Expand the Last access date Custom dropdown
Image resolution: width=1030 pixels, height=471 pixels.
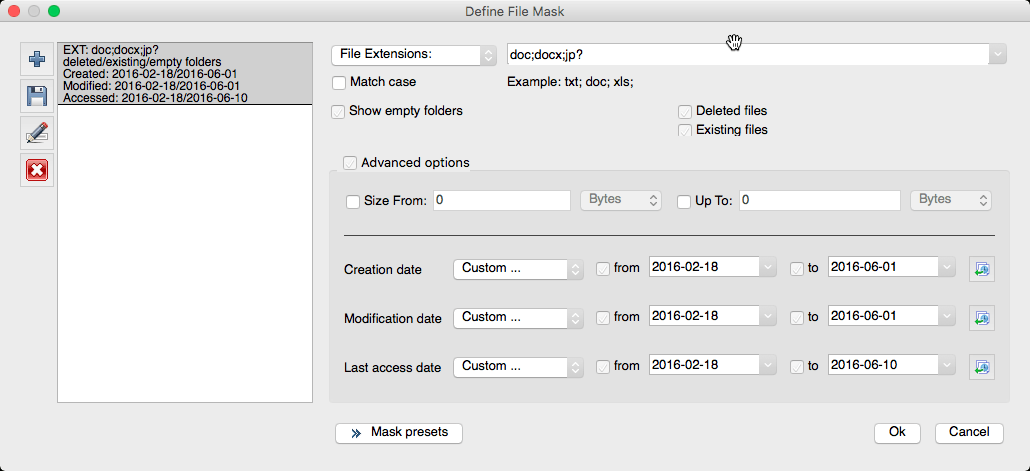(x=517, y=367)
